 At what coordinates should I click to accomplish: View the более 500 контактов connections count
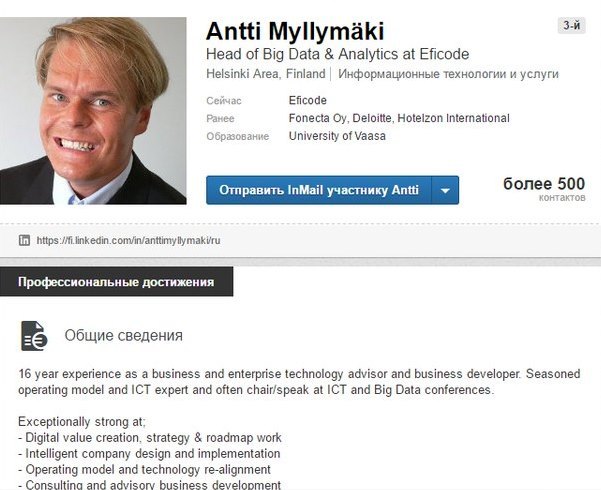click(x=543, y=188)
